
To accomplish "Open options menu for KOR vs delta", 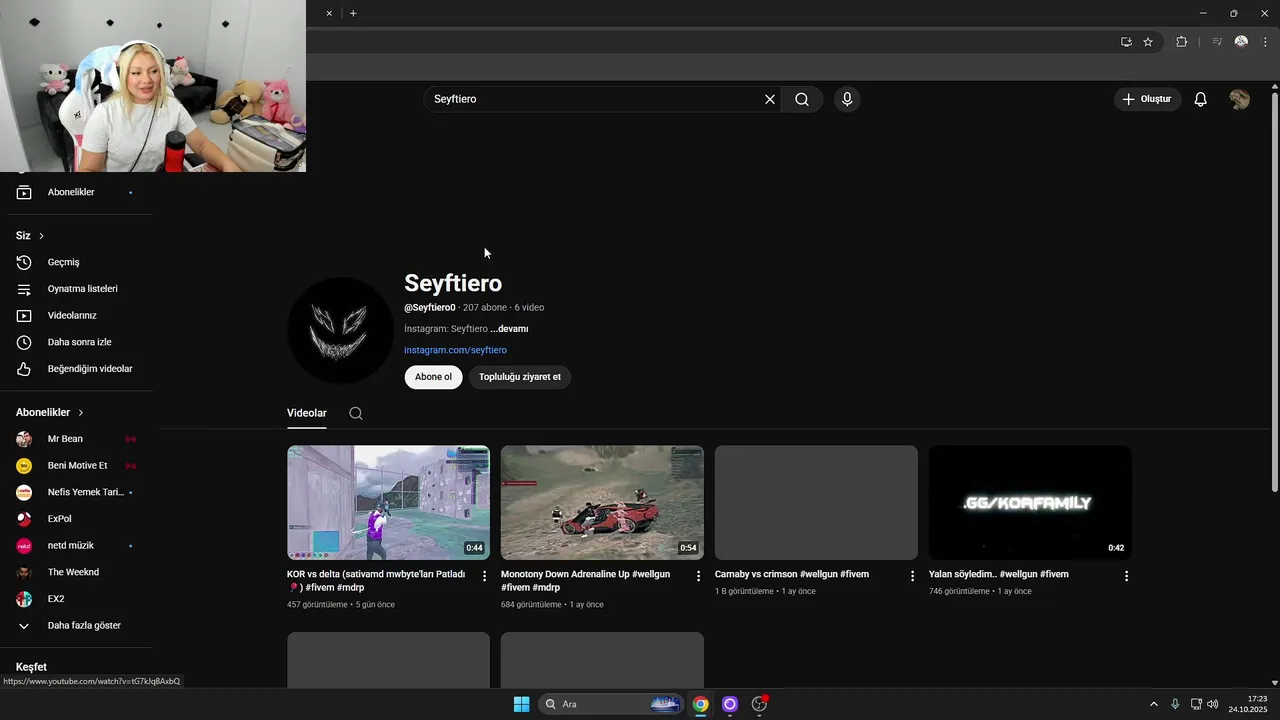I will pos(485,576).
